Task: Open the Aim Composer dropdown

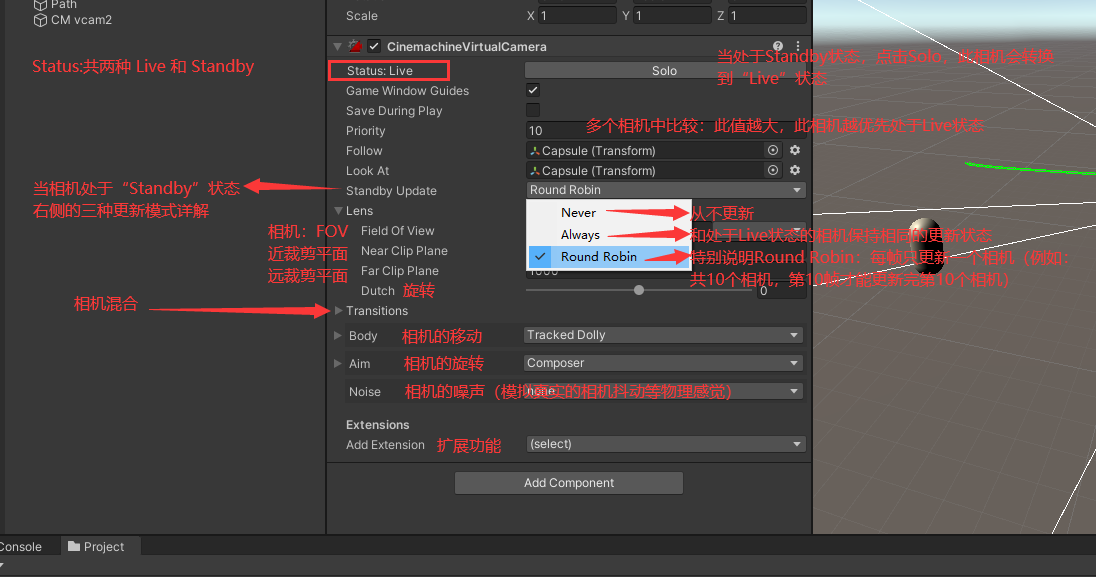Action: 663,363
